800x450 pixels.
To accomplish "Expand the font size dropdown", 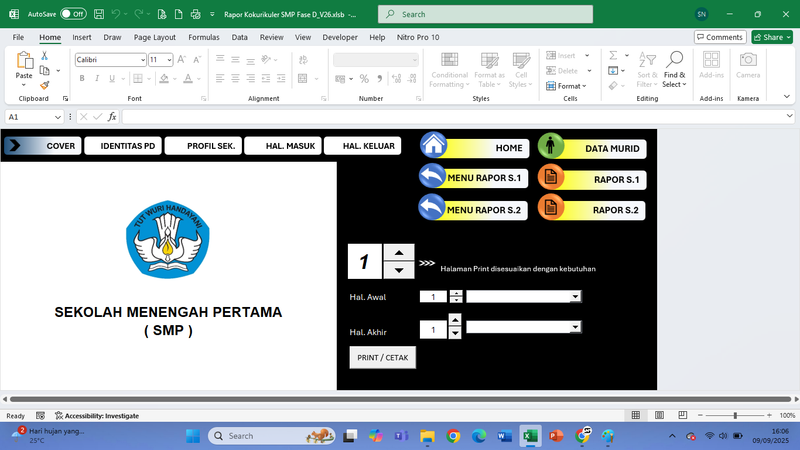I will 168,60.
